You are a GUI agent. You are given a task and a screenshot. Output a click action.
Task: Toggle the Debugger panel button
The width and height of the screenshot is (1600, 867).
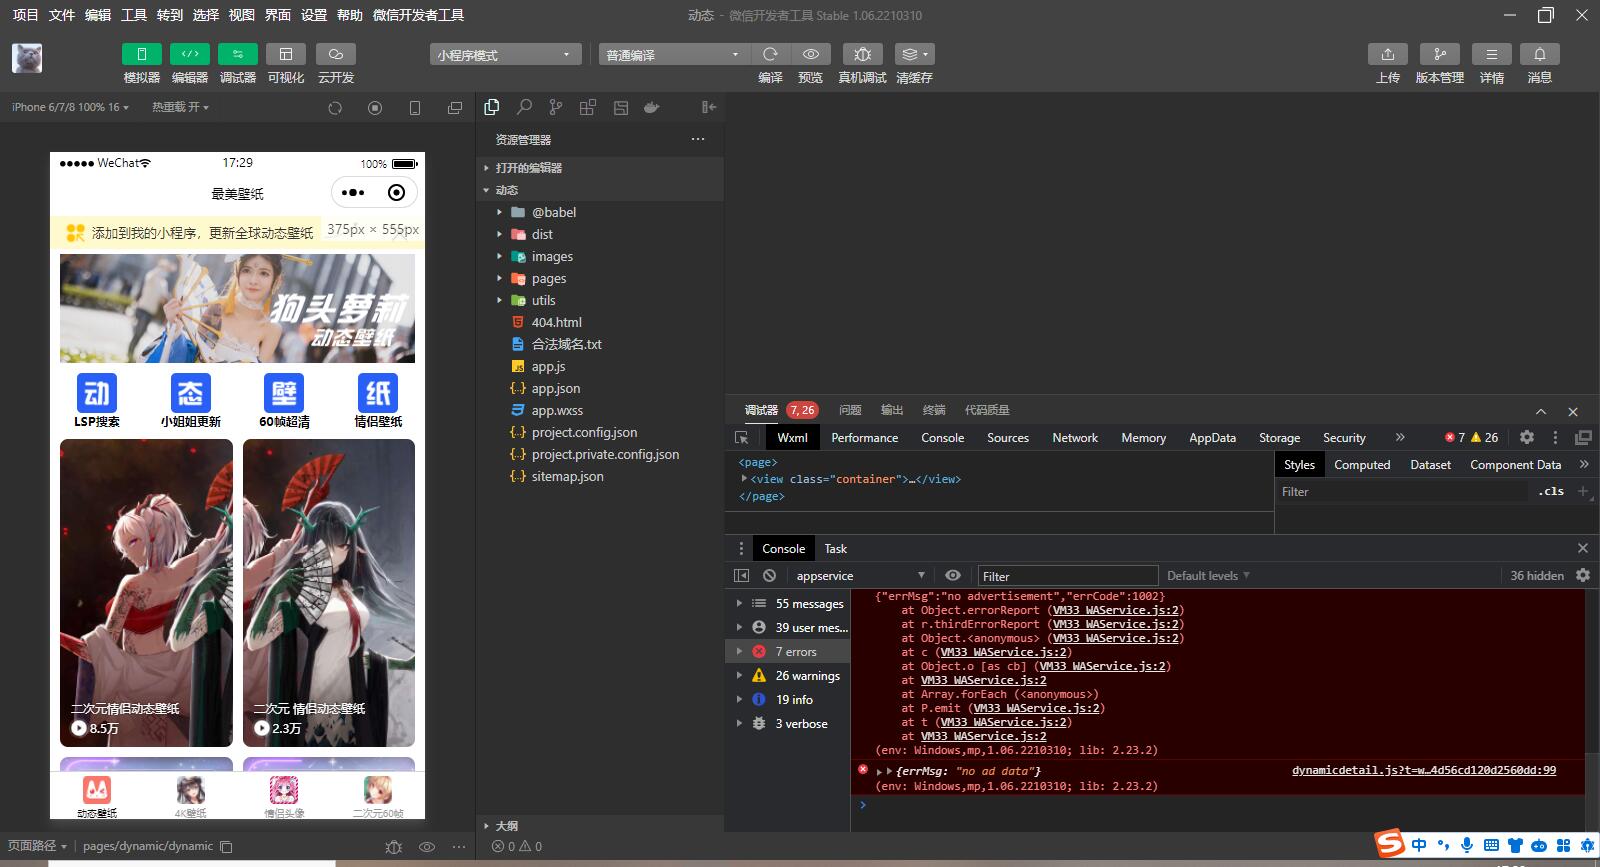pos(237,54)
